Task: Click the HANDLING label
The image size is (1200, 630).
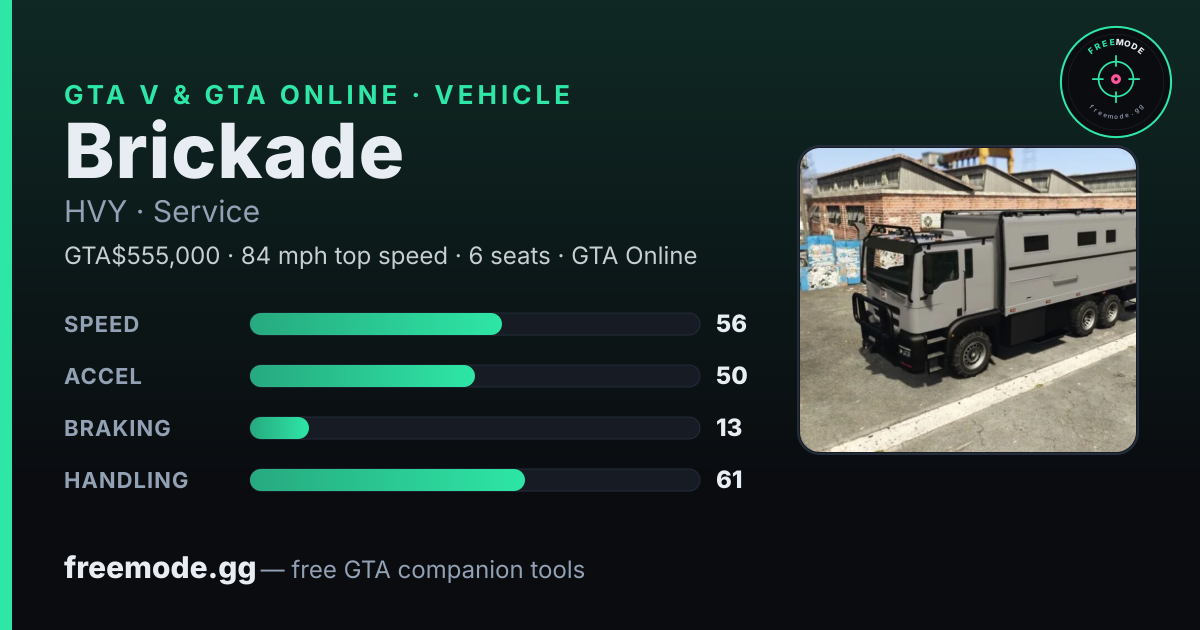Action: (x=126, y=480)
